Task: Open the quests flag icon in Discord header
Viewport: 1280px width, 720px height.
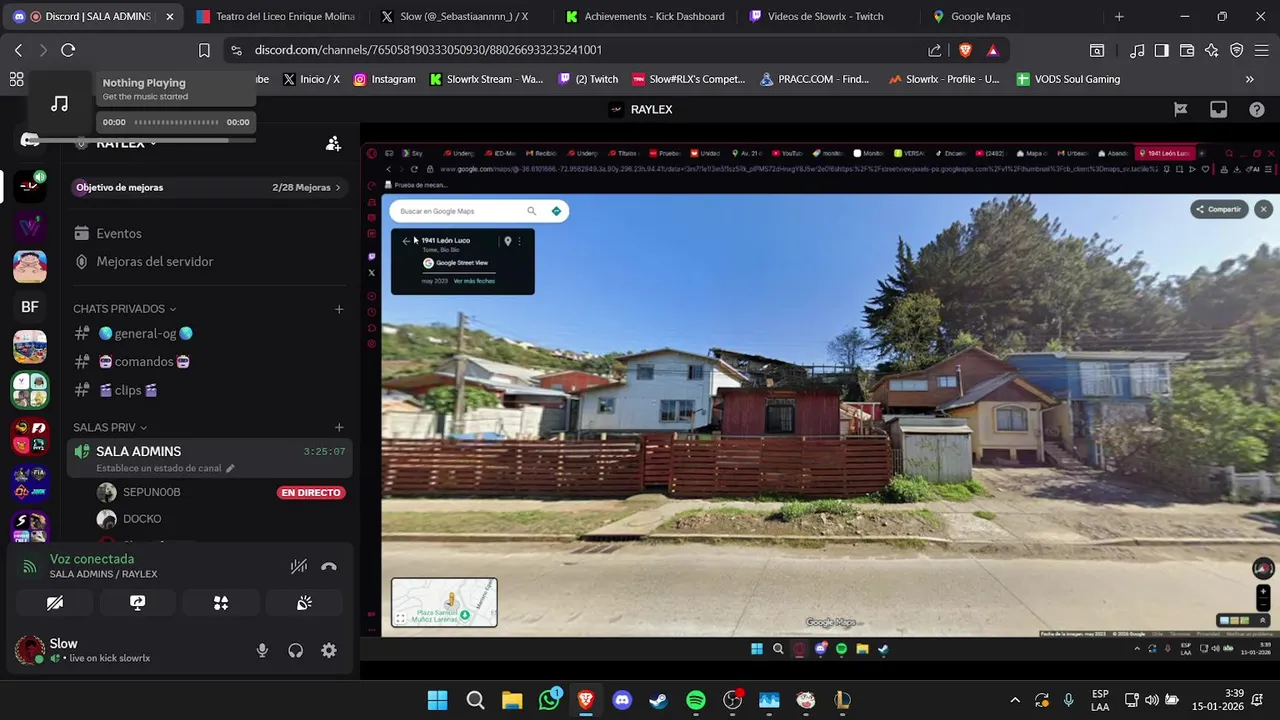Action: pos(1180,109)
